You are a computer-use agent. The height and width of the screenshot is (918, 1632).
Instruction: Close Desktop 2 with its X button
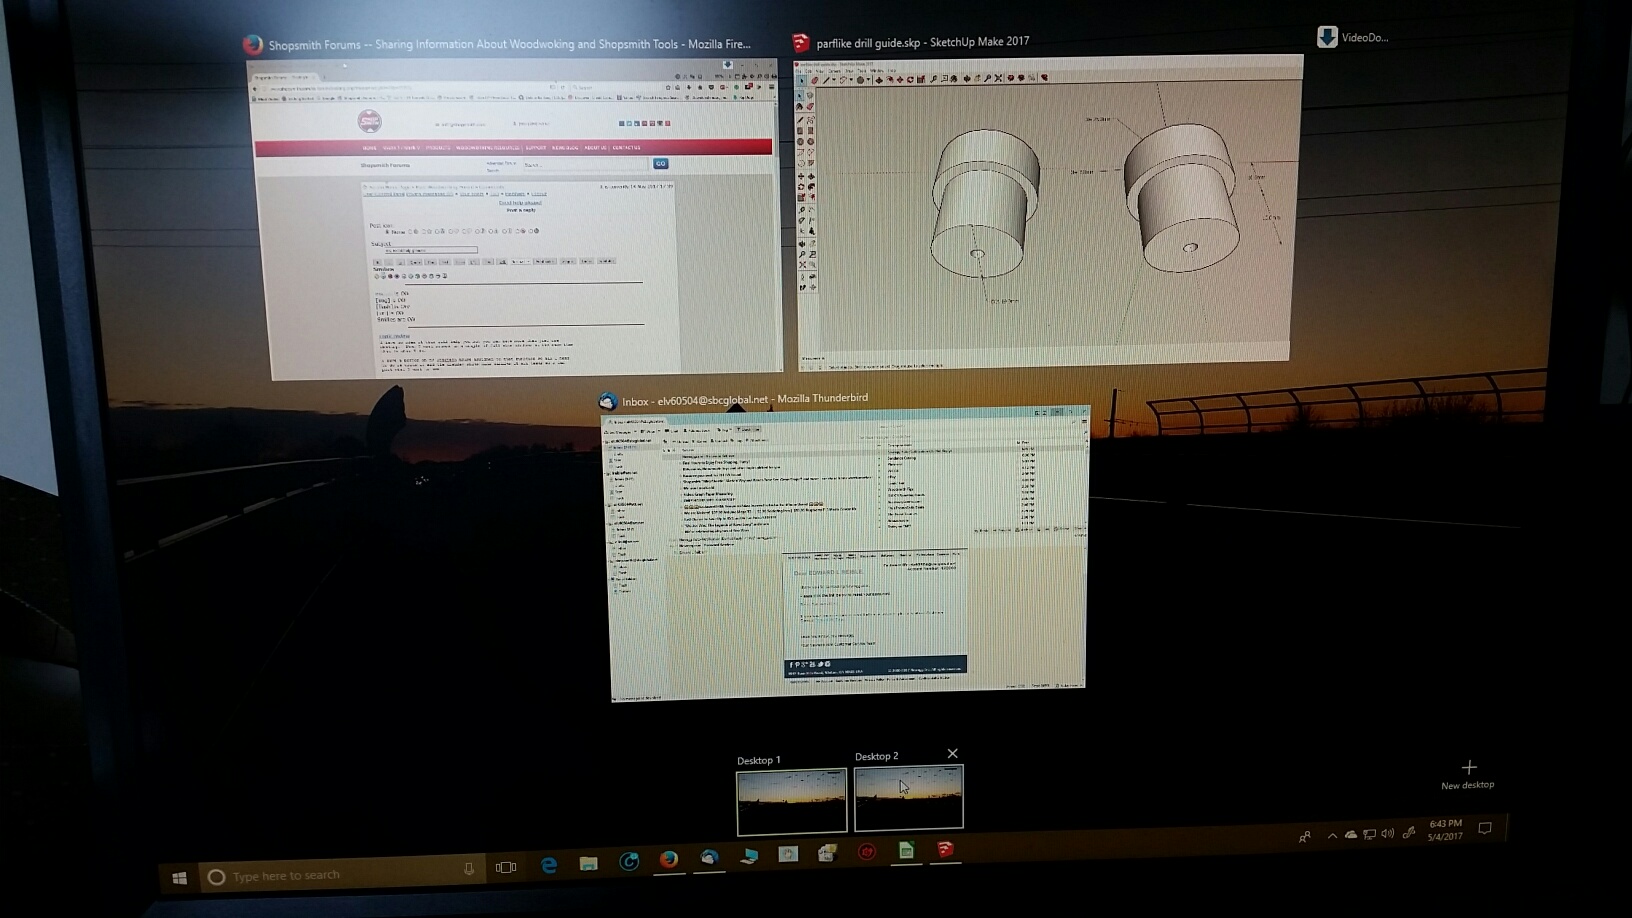click(952, 753)
